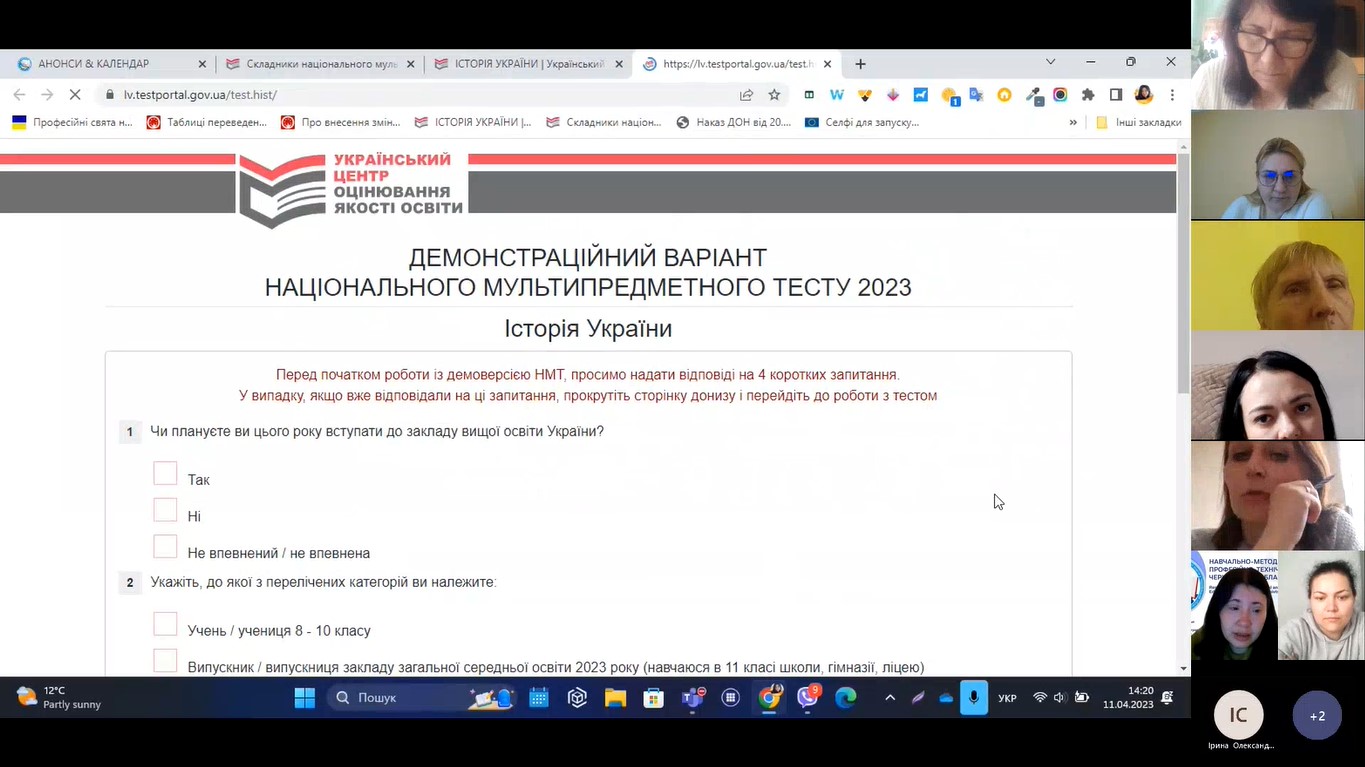Expand hidden bookmarks with the chevron

click(x=1073, y=123)
